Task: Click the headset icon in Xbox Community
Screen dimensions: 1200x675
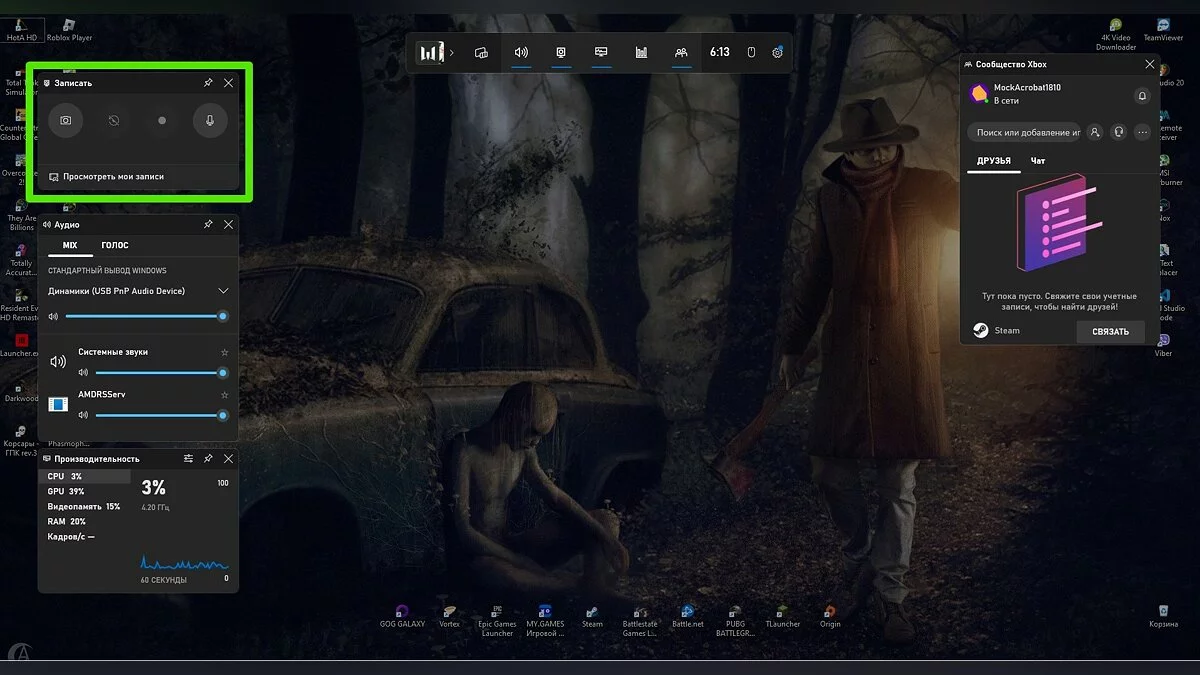Action: click(1118, 132)
